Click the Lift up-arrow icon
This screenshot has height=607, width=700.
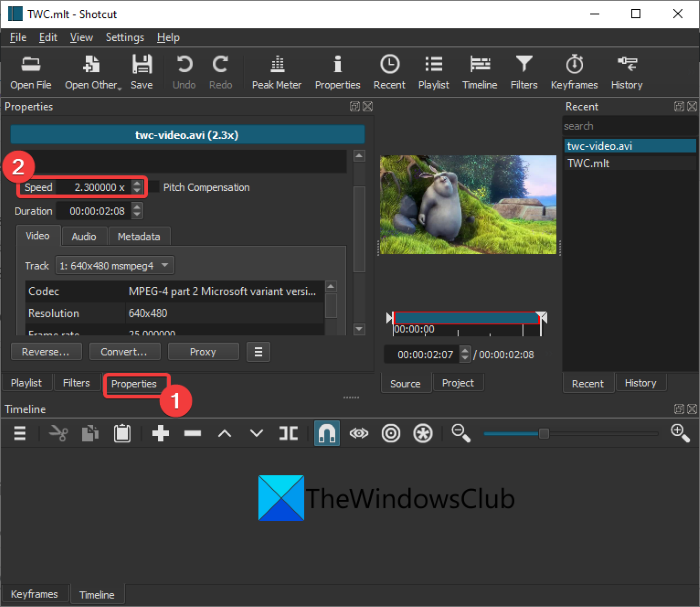(x=225, y=433)
